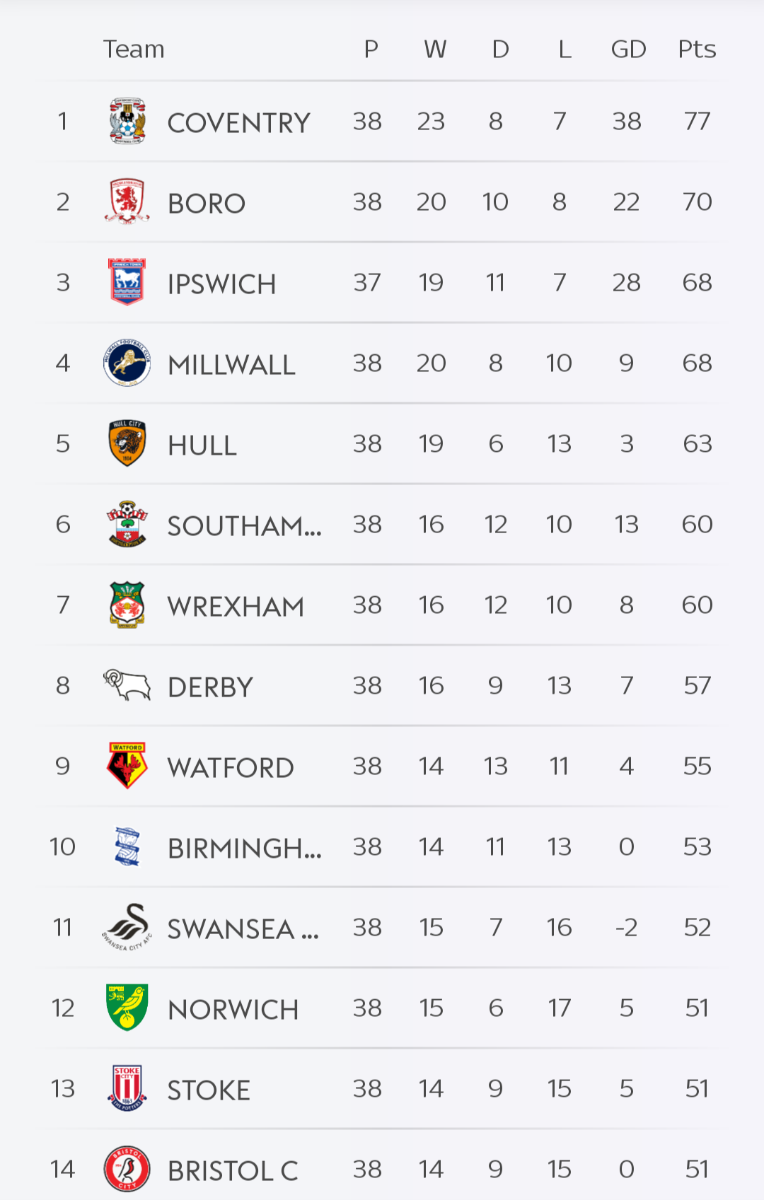Screen dimensions: 764x1200
Task: Tap the Middlesbrough red lion badge
Action: 127,202
